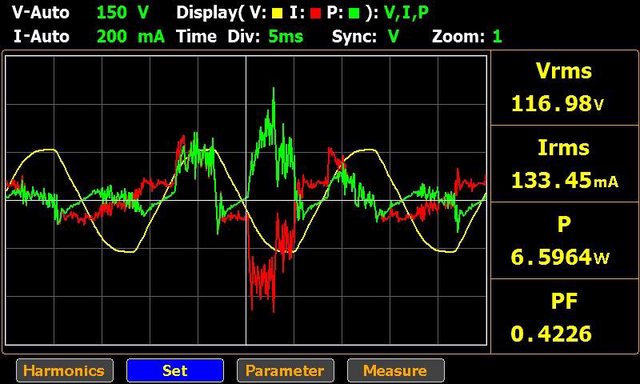Viewport: 640px width, 384px height.
Task: Select the V,I,P display mode value
Action: [407, 13]
